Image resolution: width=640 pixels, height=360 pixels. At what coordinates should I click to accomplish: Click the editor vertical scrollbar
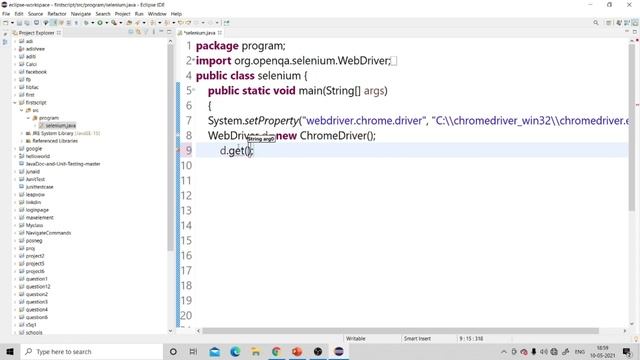point(632,127)
